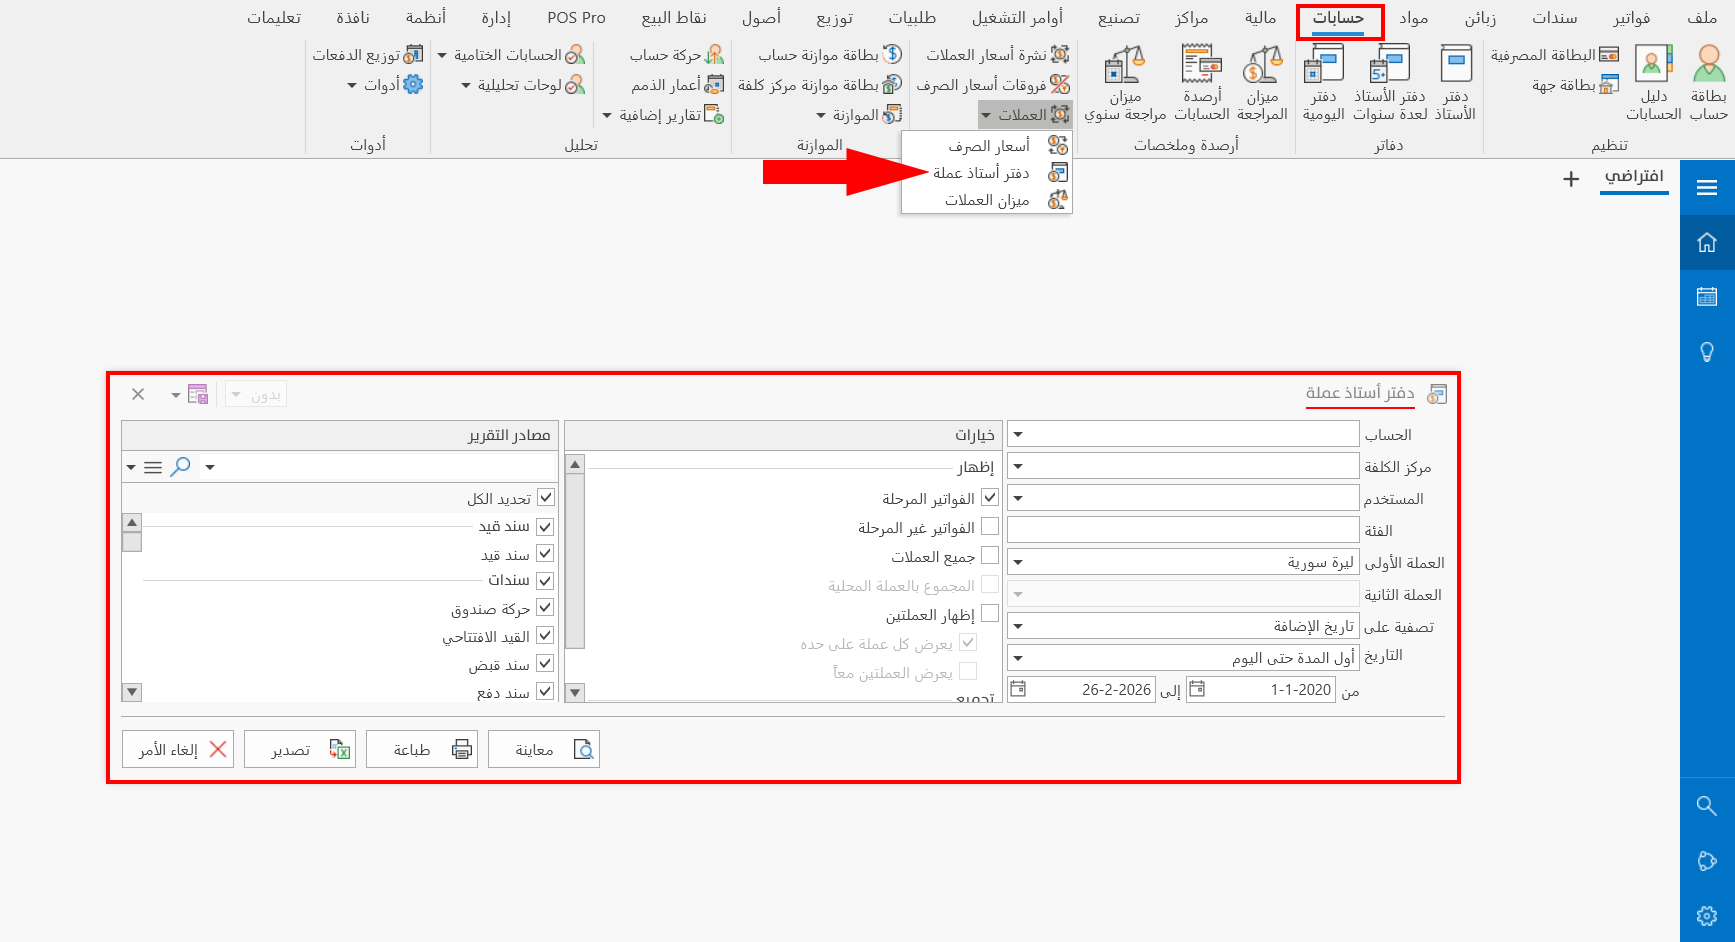Click بطاقة موازنة مركز كلفة item
The image size is (1735, 942).
tap(820, 85)
